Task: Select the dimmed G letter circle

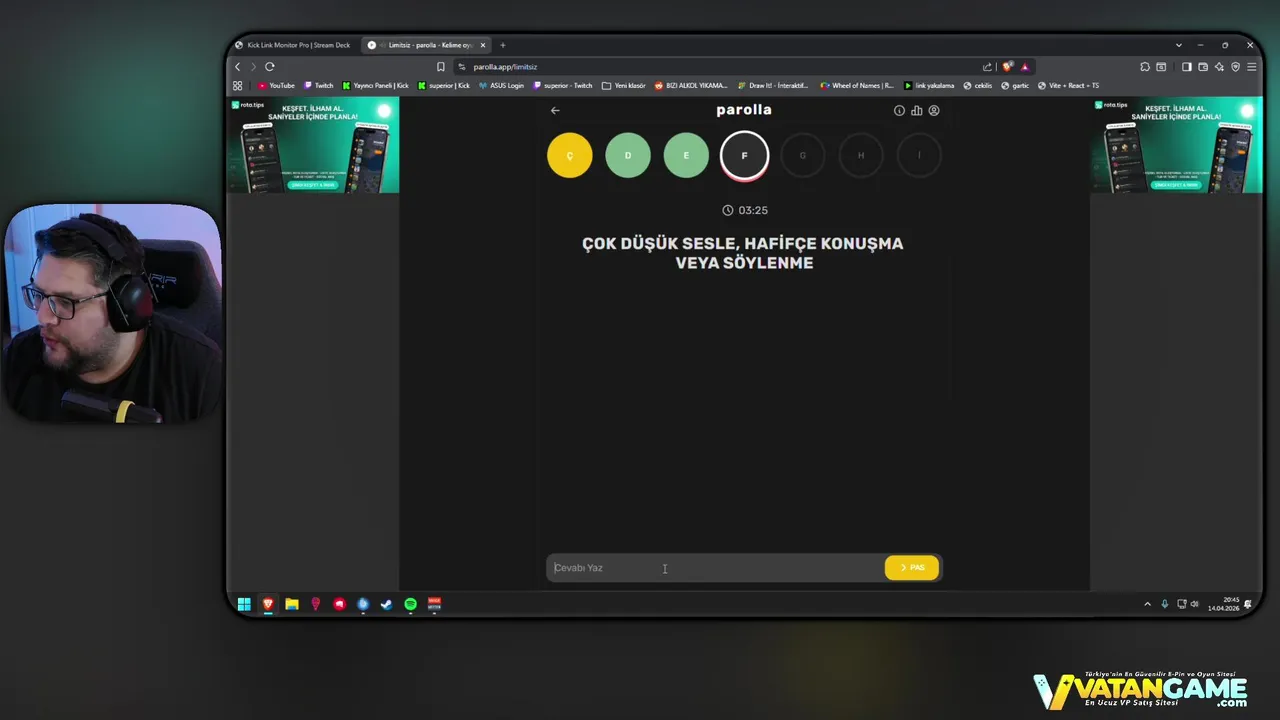Action: click(802, 156)
